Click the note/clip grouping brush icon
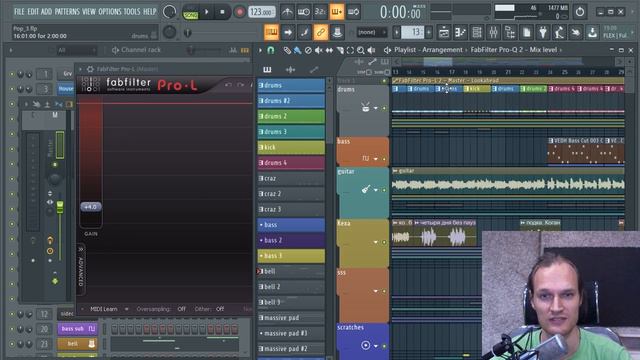This screenshot has height=360, width=640. [304, 32]
